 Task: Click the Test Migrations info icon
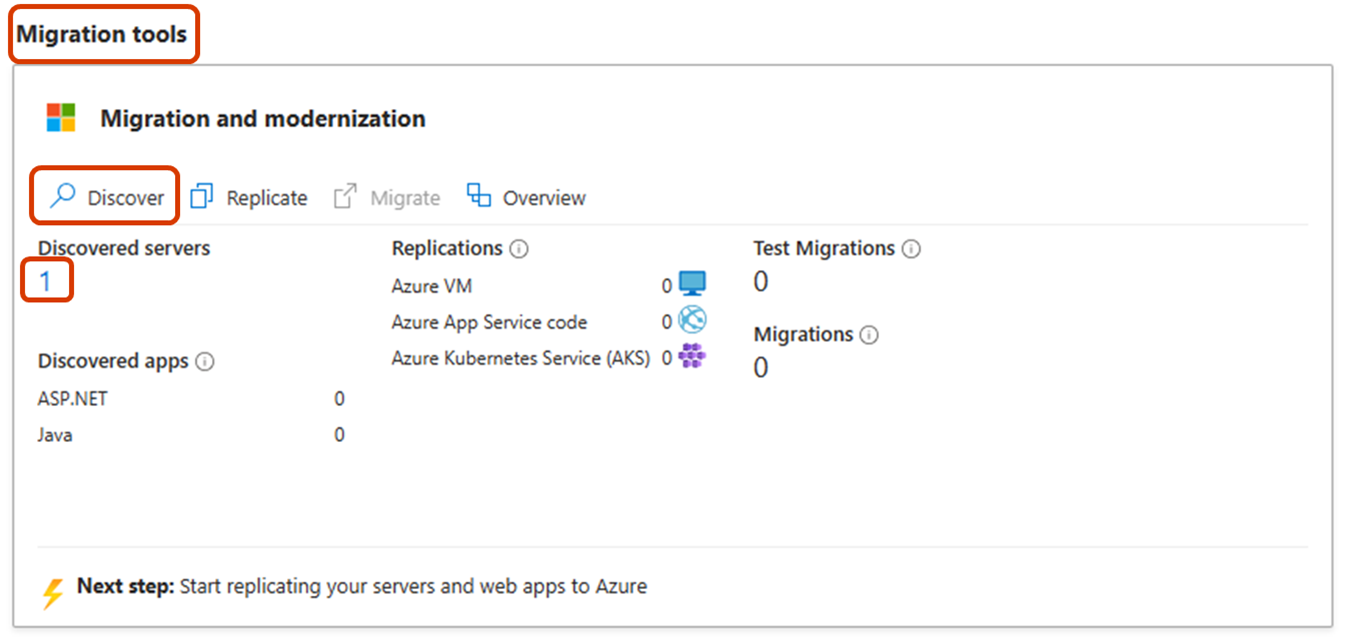(x=911, y=249)
